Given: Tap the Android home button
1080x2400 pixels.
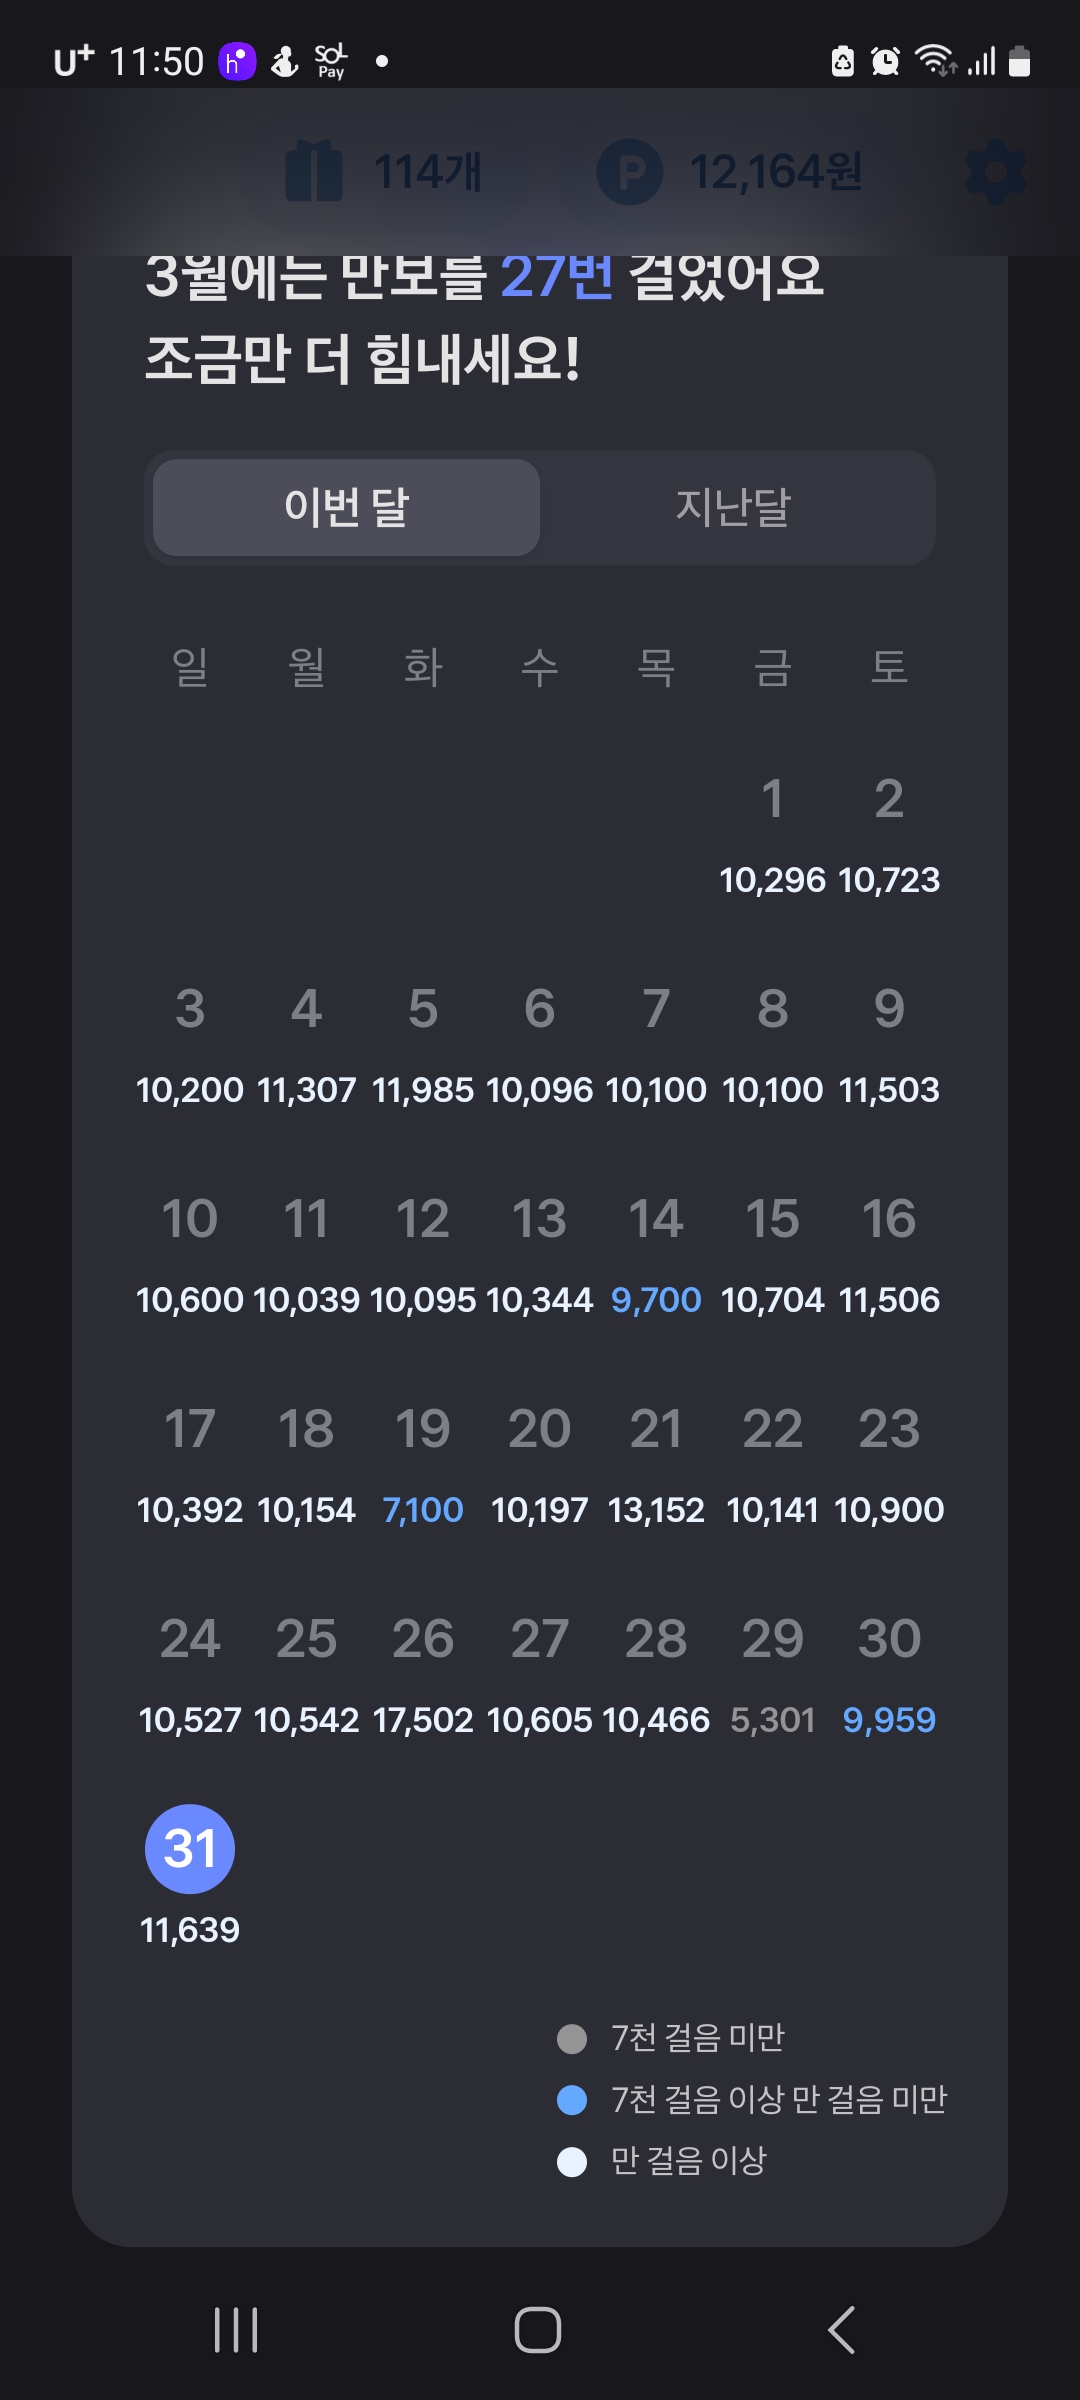Looking at the screenshot, I should 538,2330.
